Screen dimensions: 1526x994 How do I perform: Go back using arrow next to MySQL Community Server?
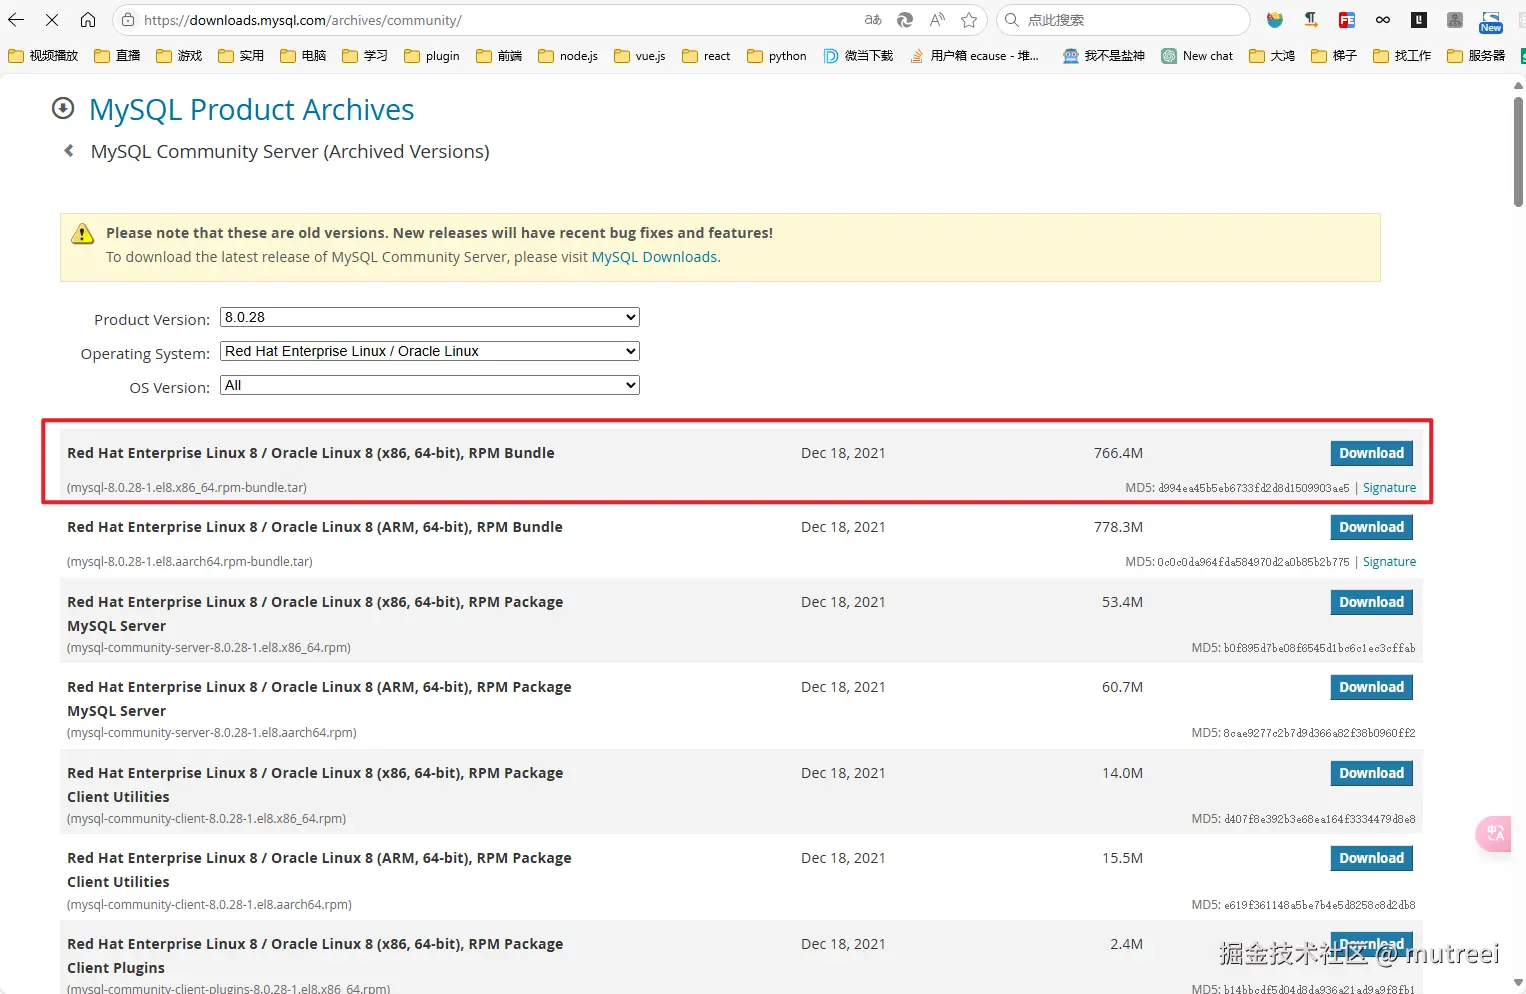point(69,151)
